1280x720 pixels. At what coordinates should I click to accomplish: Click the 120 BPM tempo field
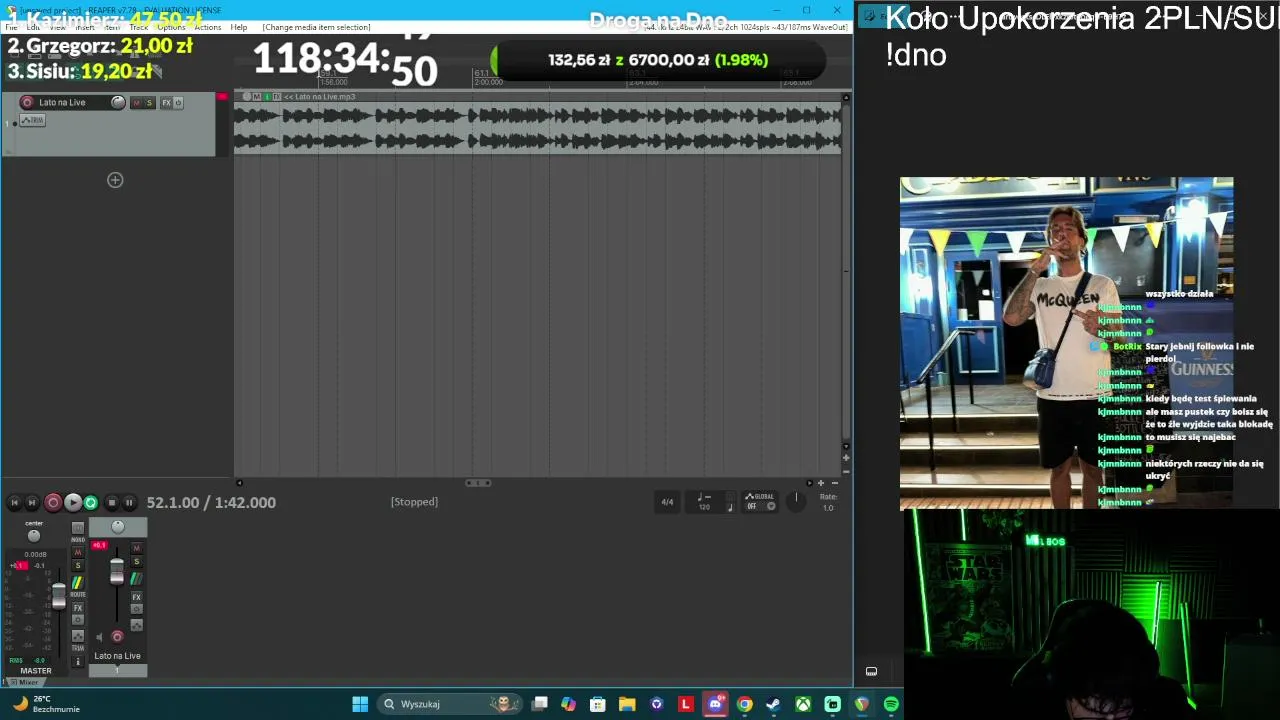[704, 507]
